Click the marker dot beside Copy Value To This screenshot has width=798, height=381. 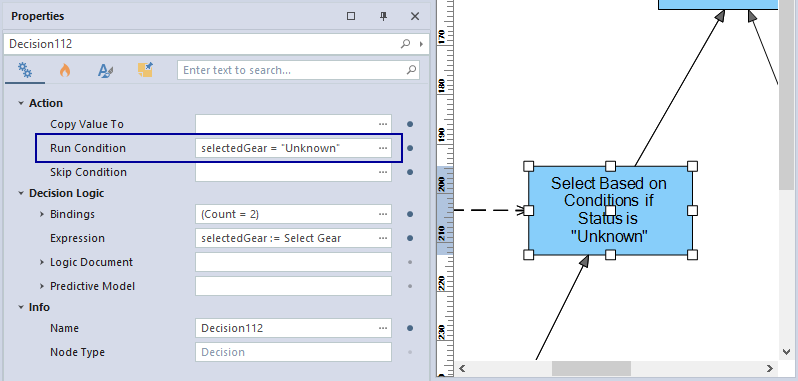[x=410, y=124]
